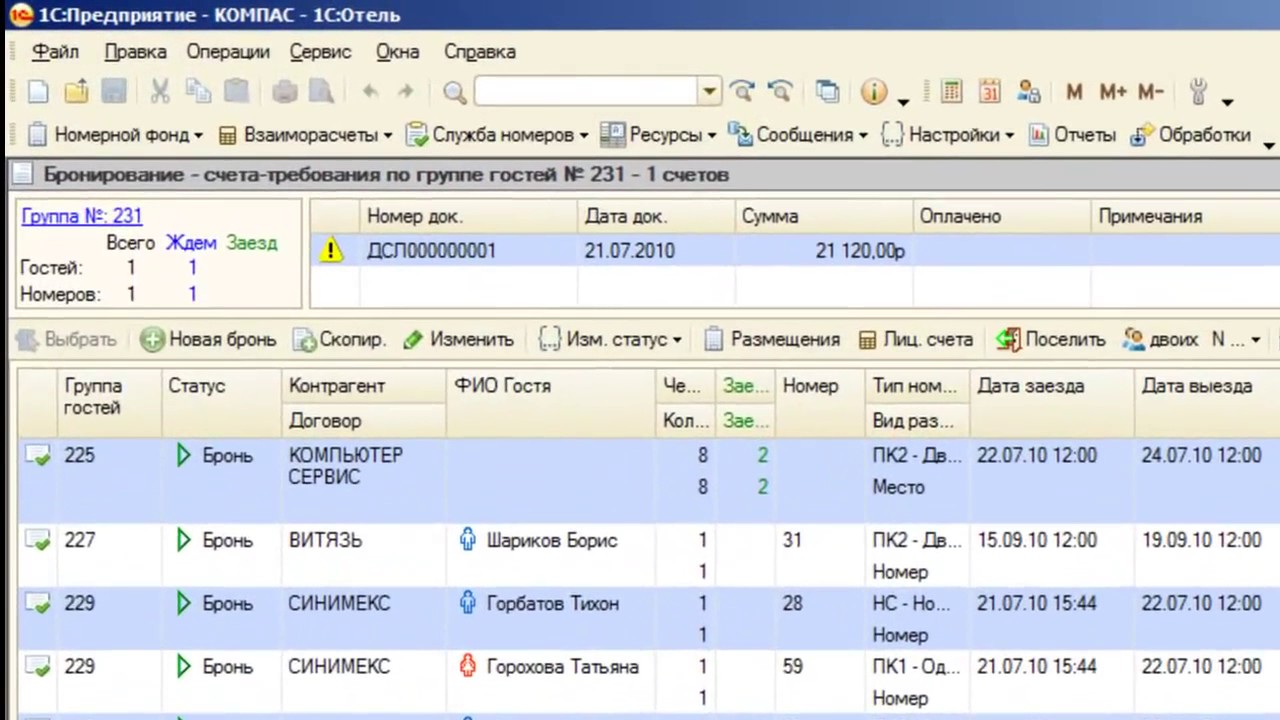The height and width of the screenshot is (720, 1280).
Task: Click the Print preview icon
Action: coord(321,92)
